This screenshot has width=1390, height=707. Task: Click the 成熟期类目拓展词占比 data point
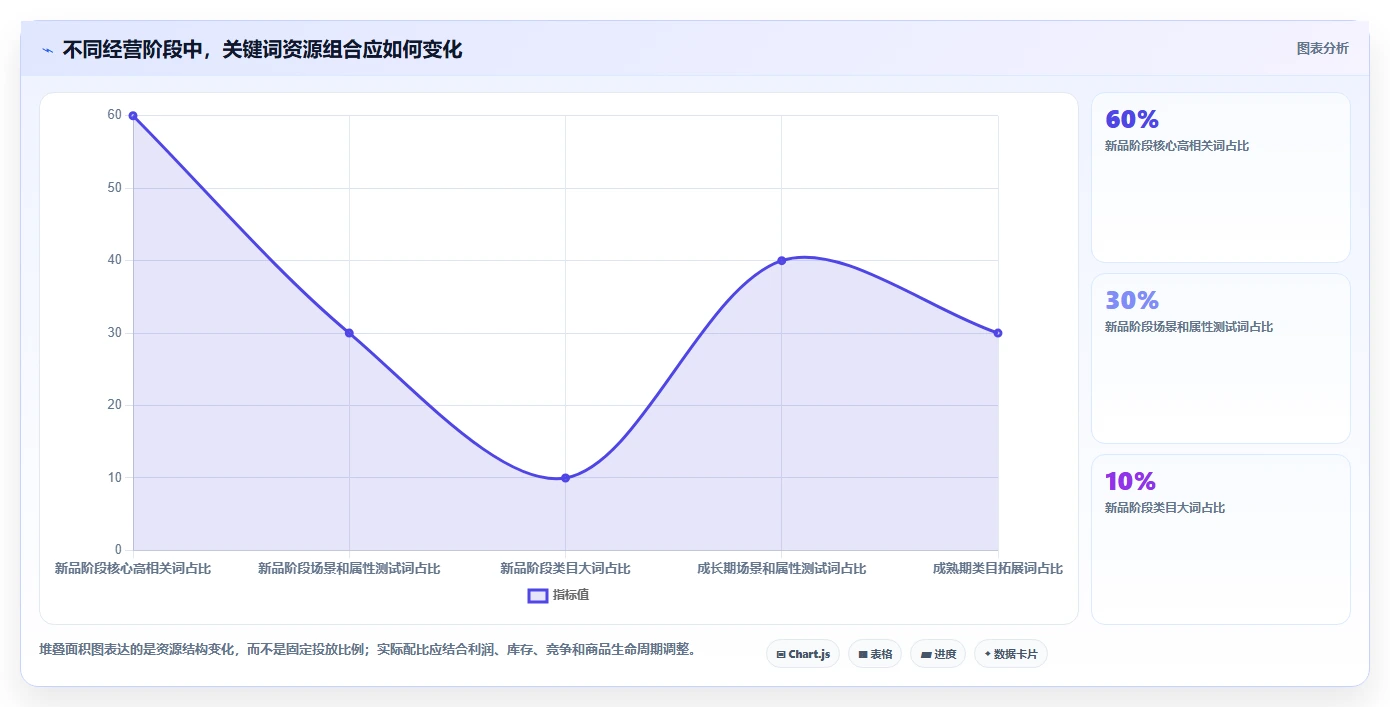998,333
